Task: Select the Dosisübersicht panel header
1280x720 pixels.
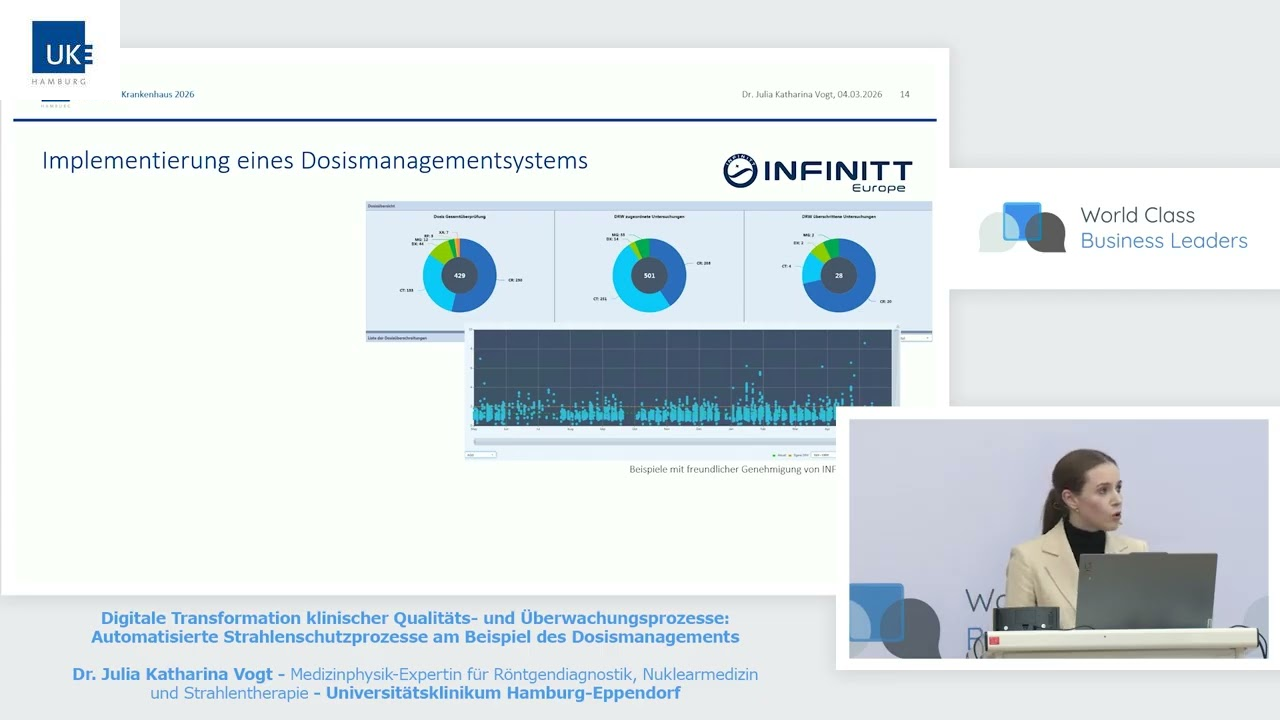Action: click(x=382, y=206)
